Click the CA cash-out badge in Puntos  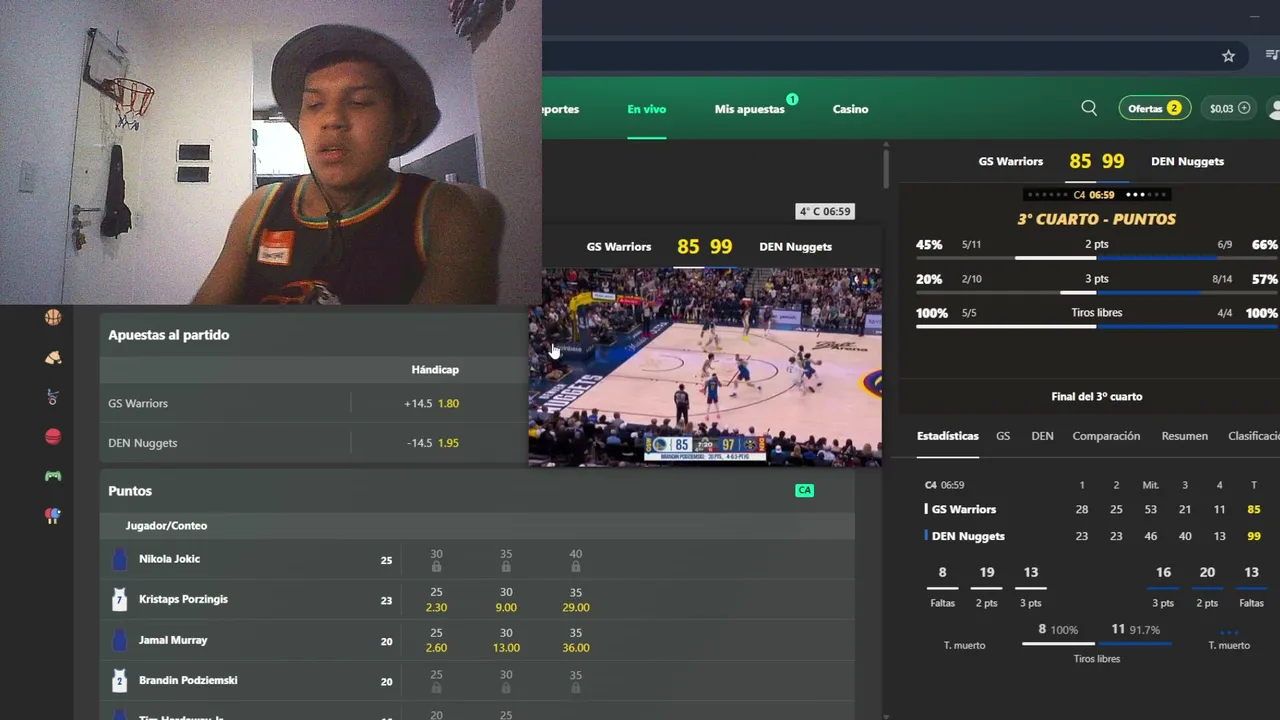point(804,490)
